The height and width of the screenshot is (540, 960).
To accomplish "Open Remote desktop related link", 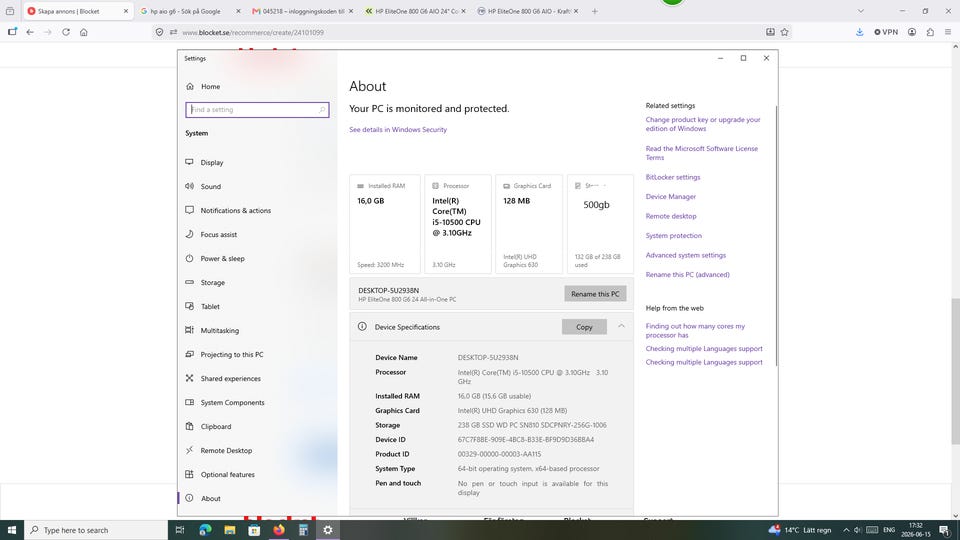I will point(670,216).
